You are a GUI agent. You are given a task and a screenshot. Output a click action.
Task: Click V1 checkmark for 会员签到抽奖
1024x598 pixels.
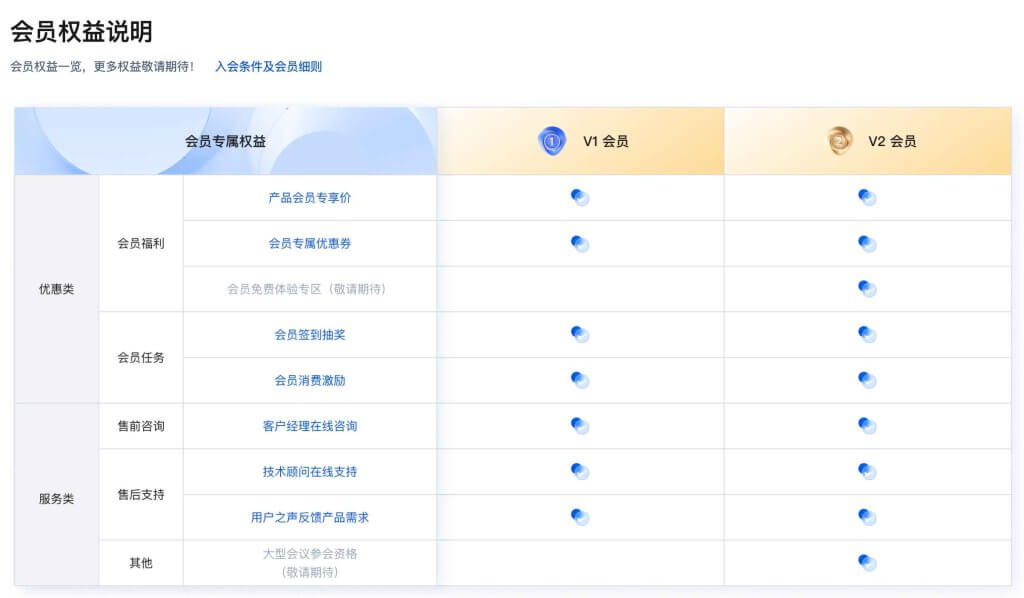click(x=580, y=334)
